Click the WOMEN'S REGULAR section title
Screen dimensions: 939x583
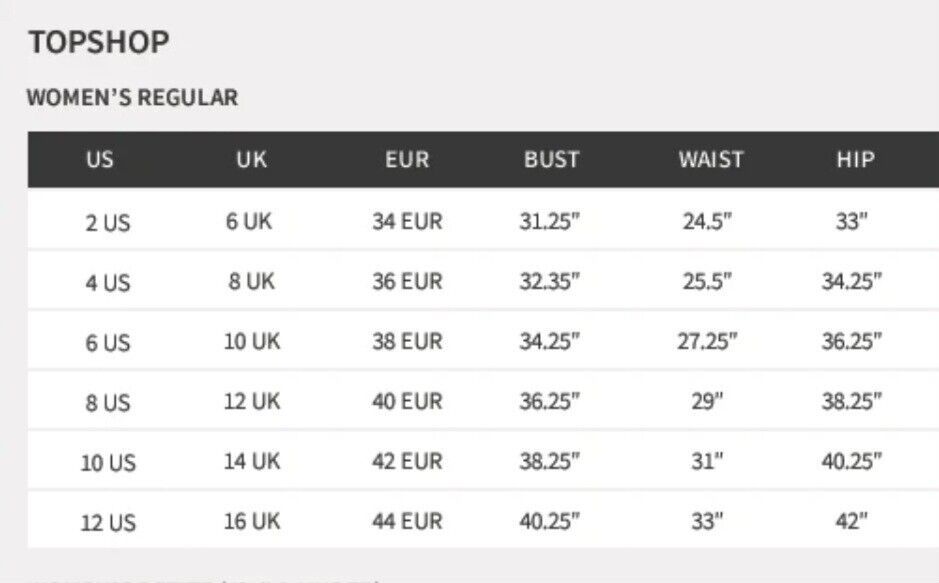click(x=132, y=98)
